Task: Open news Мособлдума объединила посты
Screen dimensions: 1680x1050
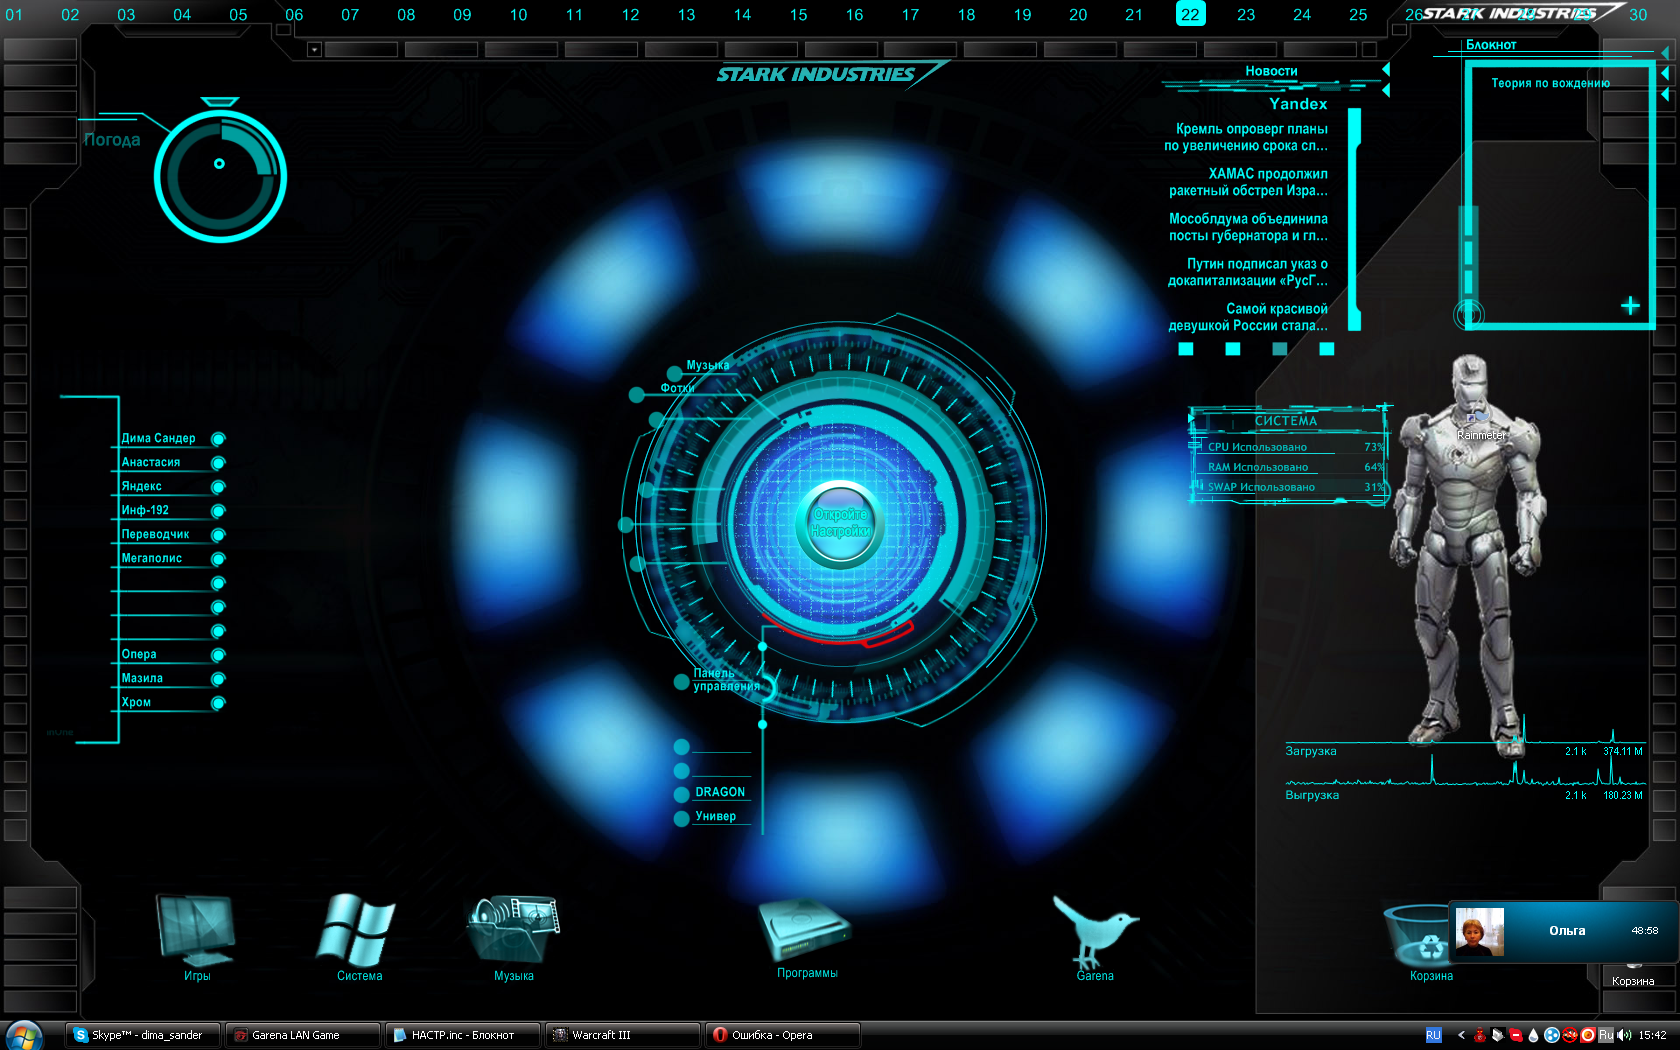Action: point(1248,227)
